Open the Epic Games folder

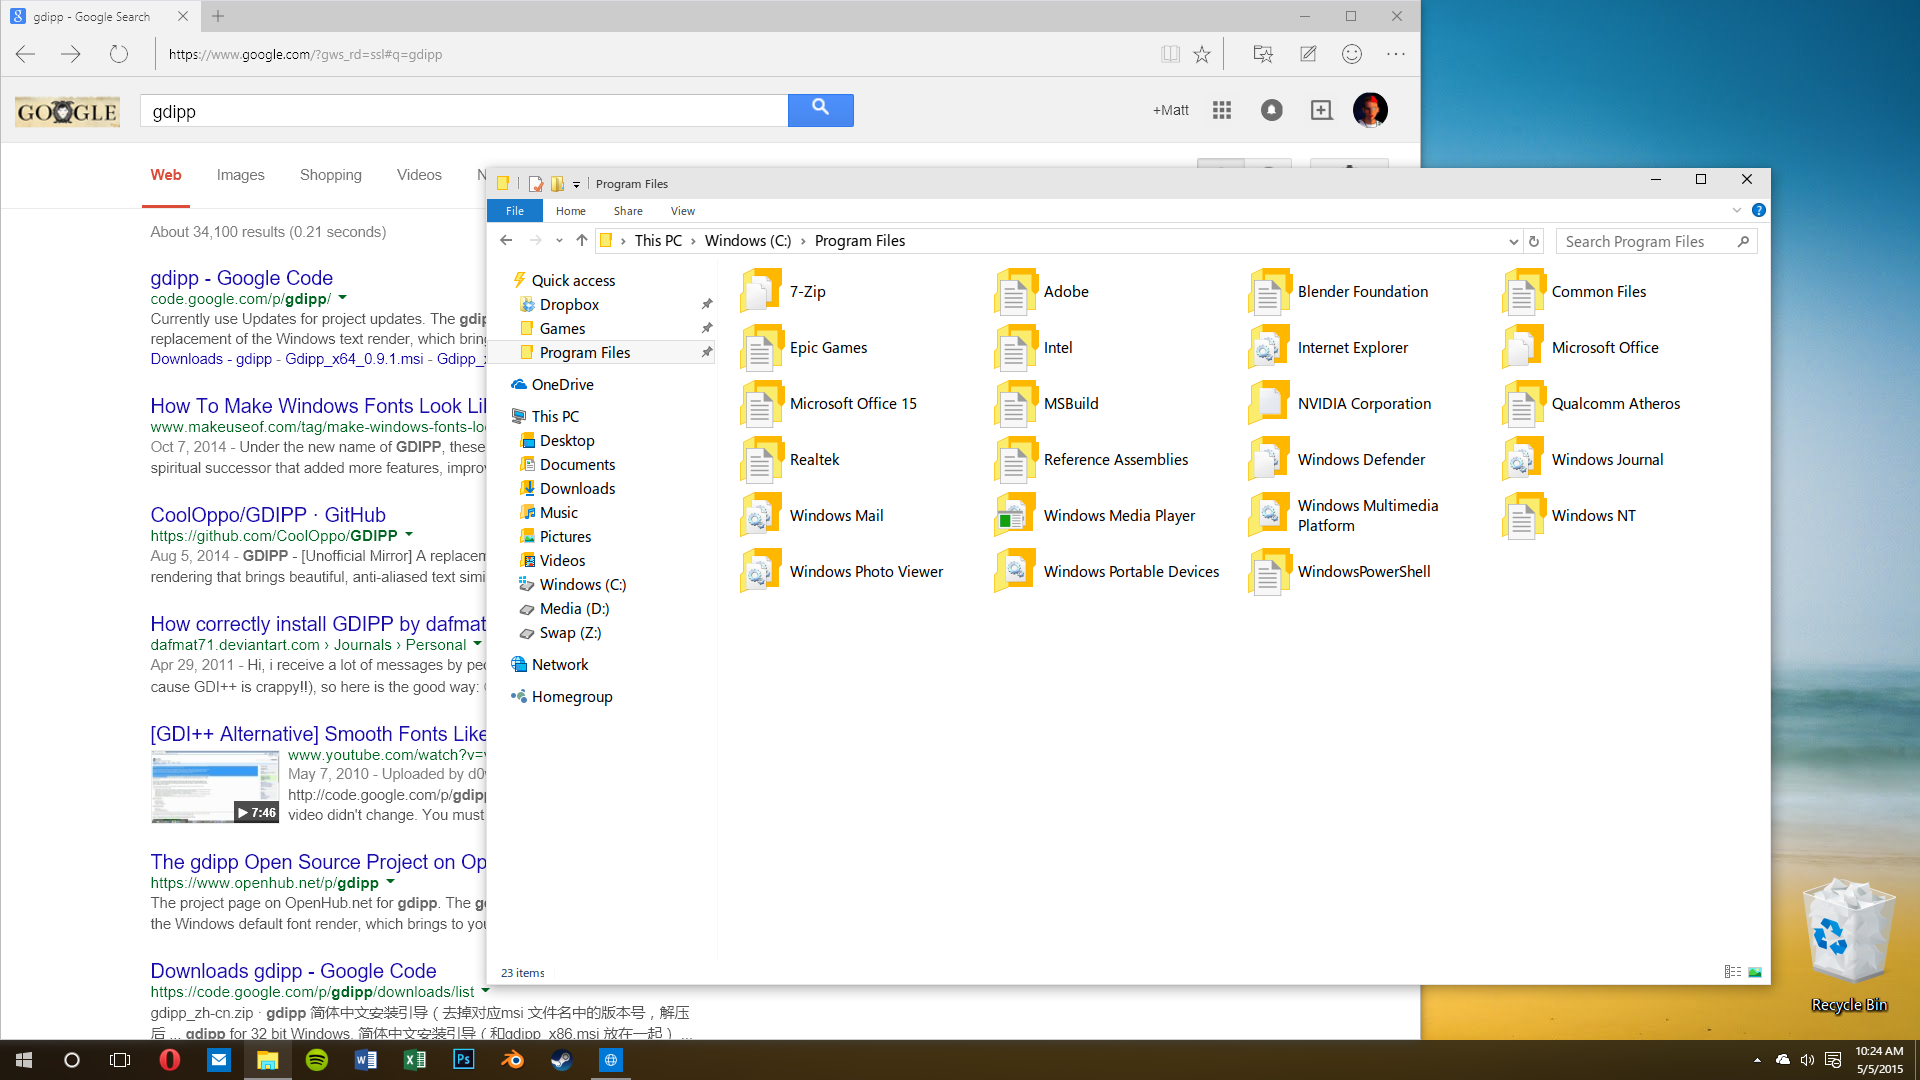tap(804, 348)
